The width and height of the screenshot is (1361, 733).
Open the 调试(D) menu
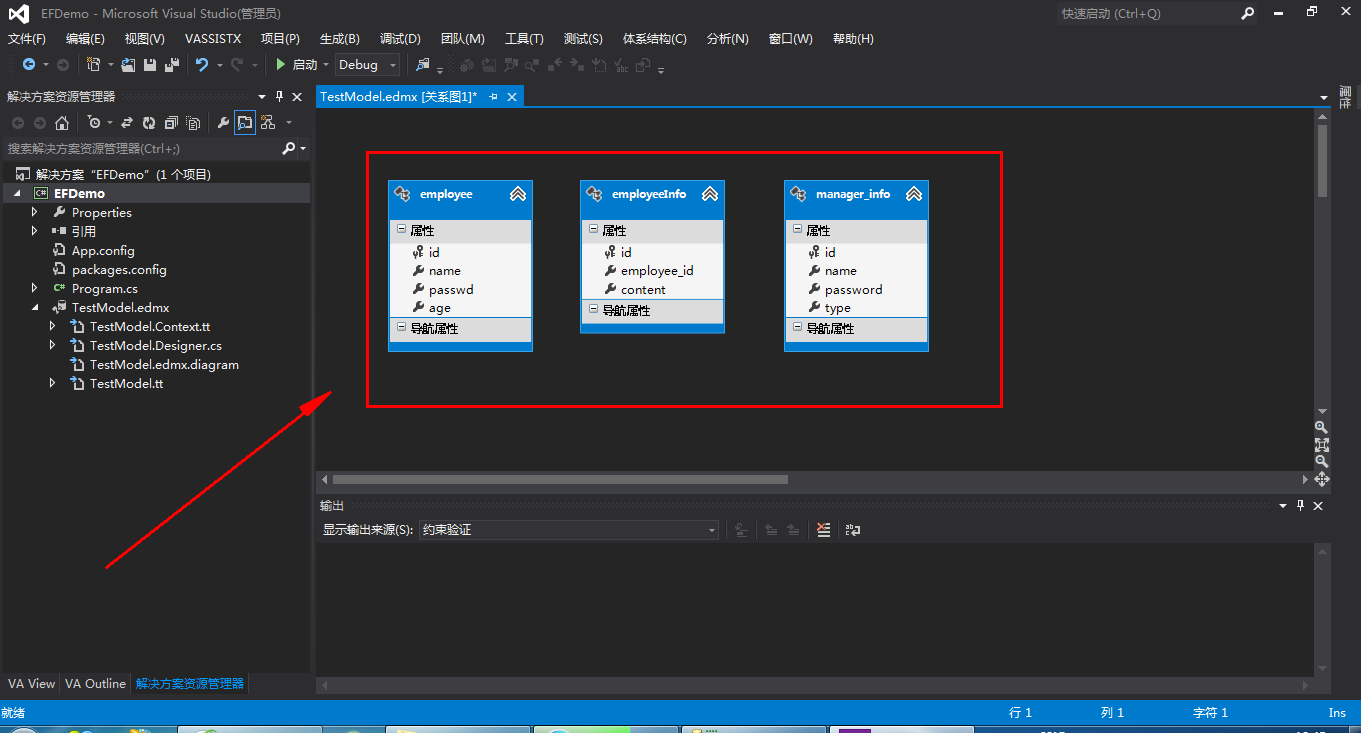coord(400,39)
